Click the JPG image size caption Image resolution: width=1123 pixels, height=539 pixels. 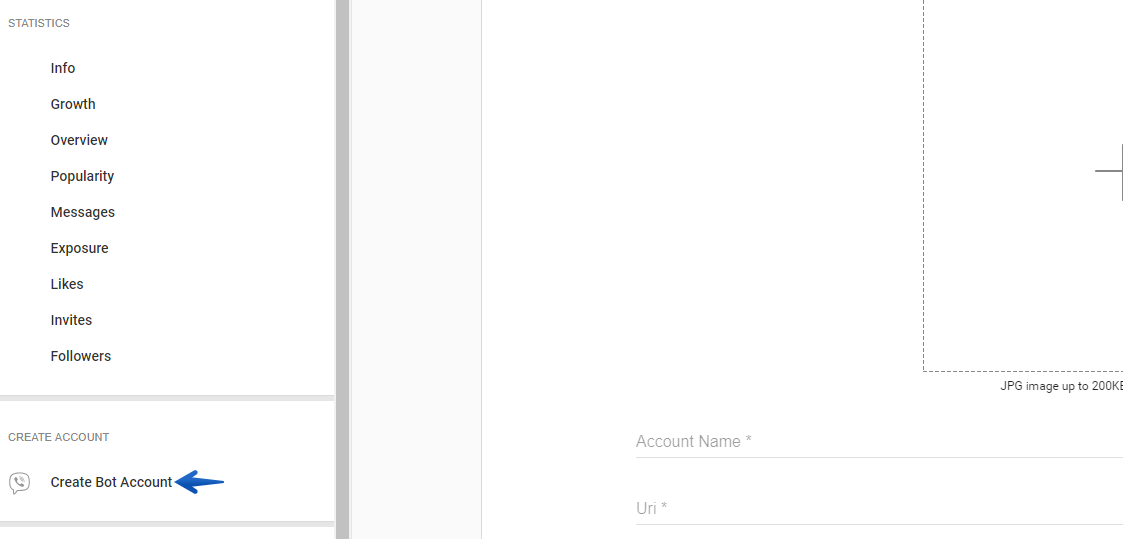1061,386
